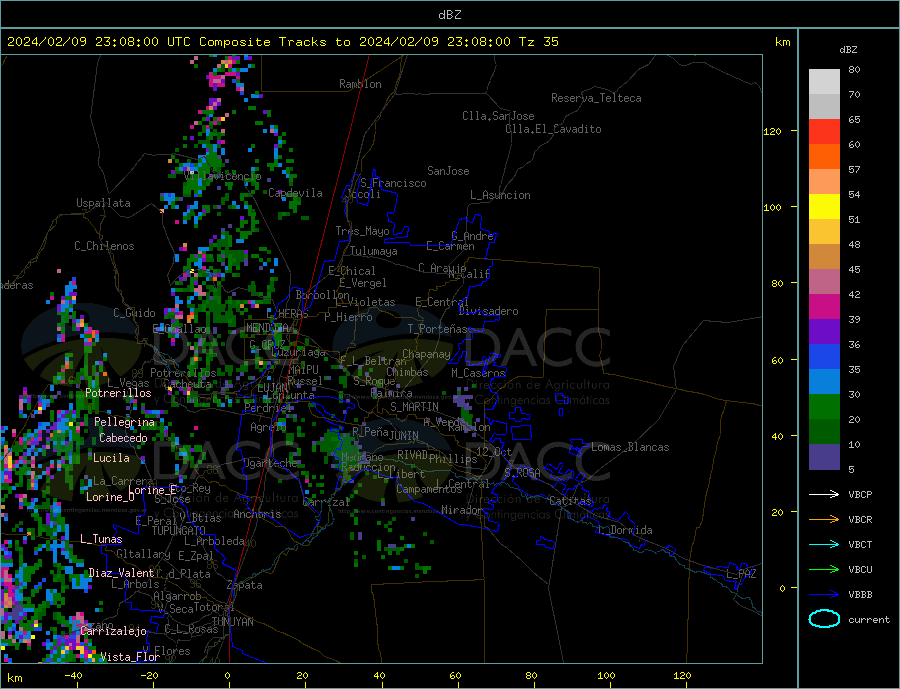This screenshot has width=900, height=689.
Task: Click the L_Tunas label
Action: pos(101,539)
